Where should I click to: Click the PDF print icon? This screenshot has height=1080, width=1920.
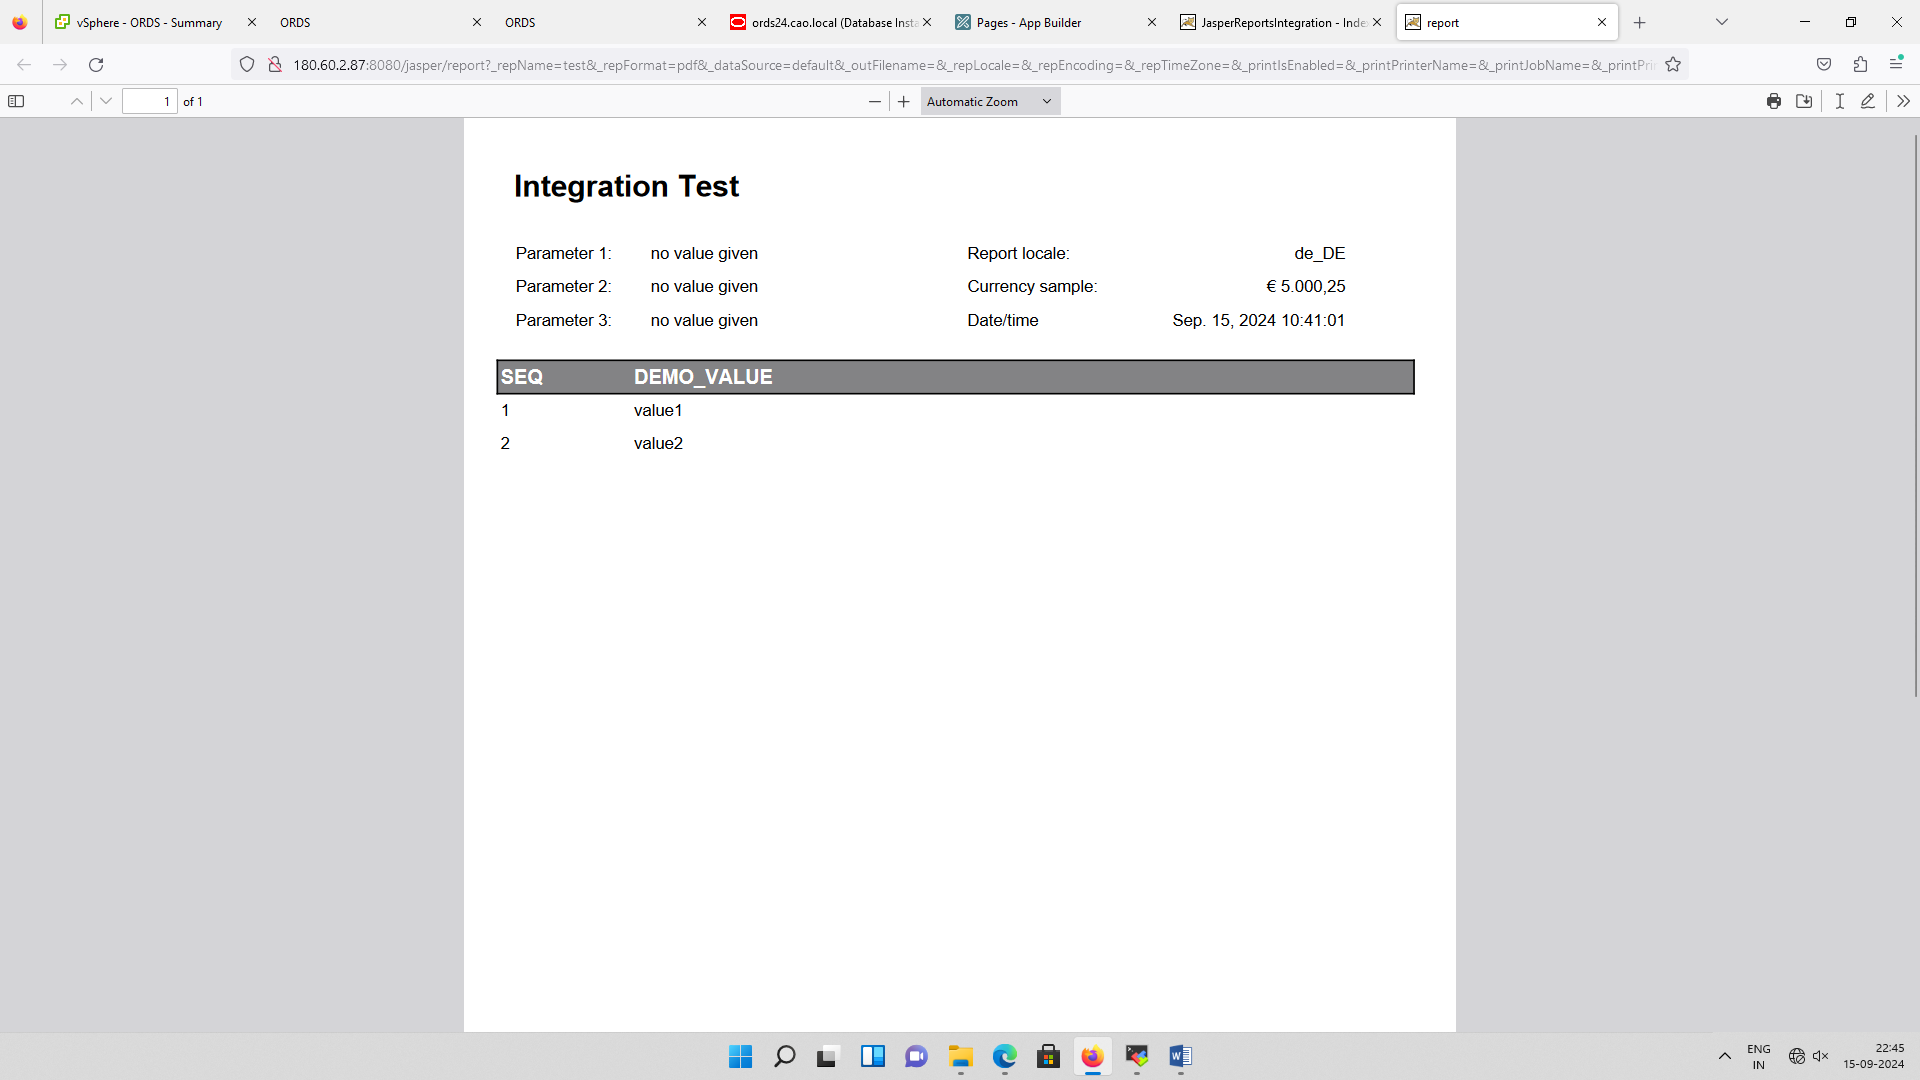coord(1773,101)
